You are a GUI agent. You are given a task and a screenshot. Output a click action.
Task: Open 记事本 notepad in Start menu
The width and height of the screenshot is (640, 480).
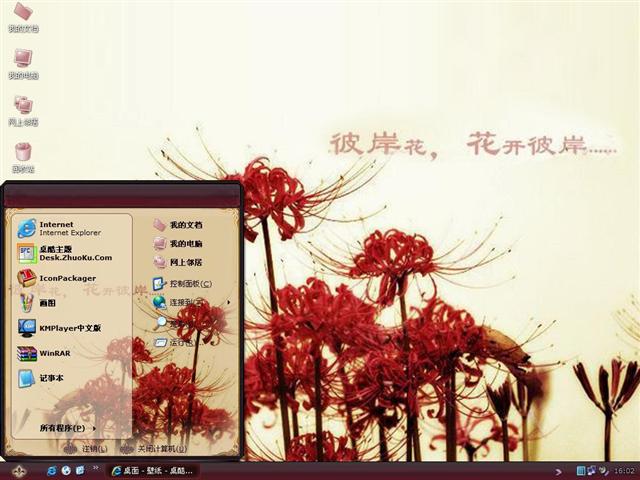click(x=40, y=378)
